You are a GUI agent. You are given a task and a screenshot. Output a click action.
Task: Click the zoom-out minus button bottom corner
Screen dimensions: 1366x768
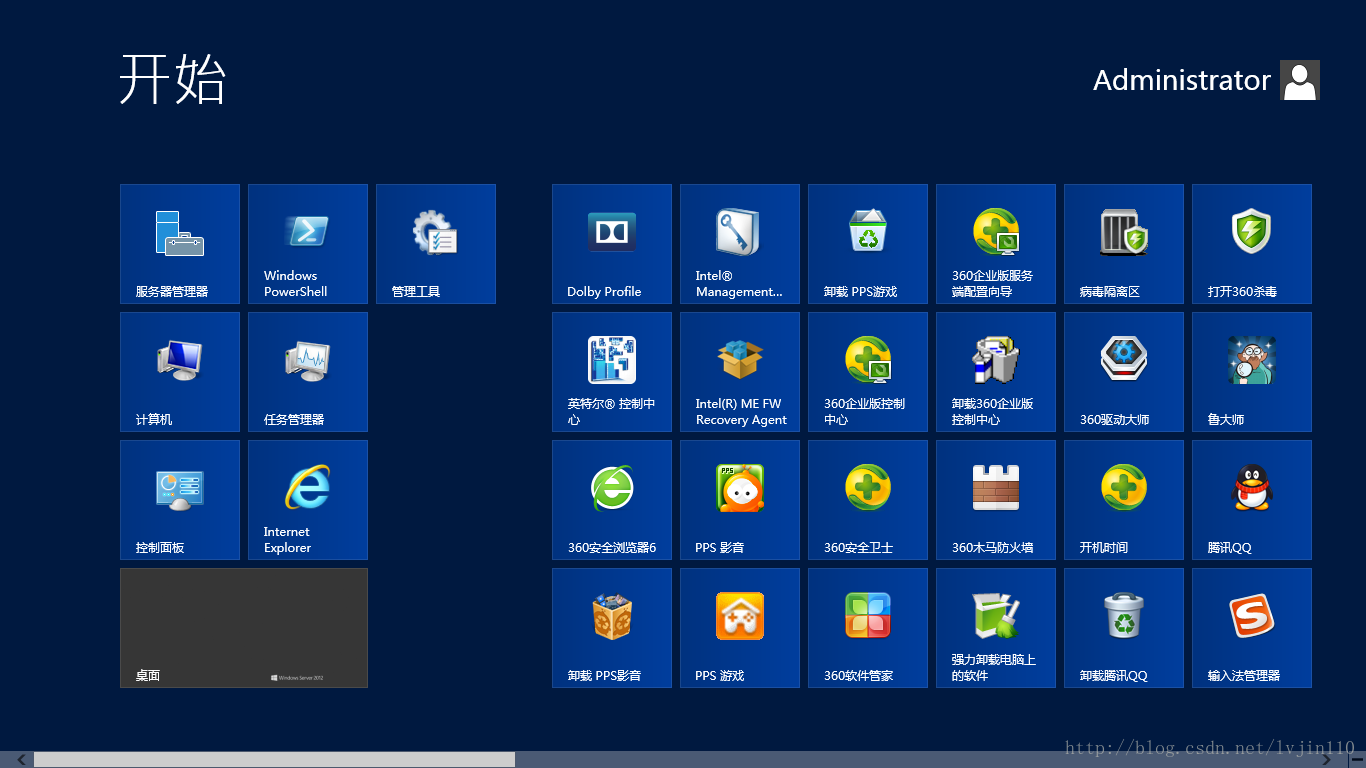pyautogui.click(x=1357, y=760)
